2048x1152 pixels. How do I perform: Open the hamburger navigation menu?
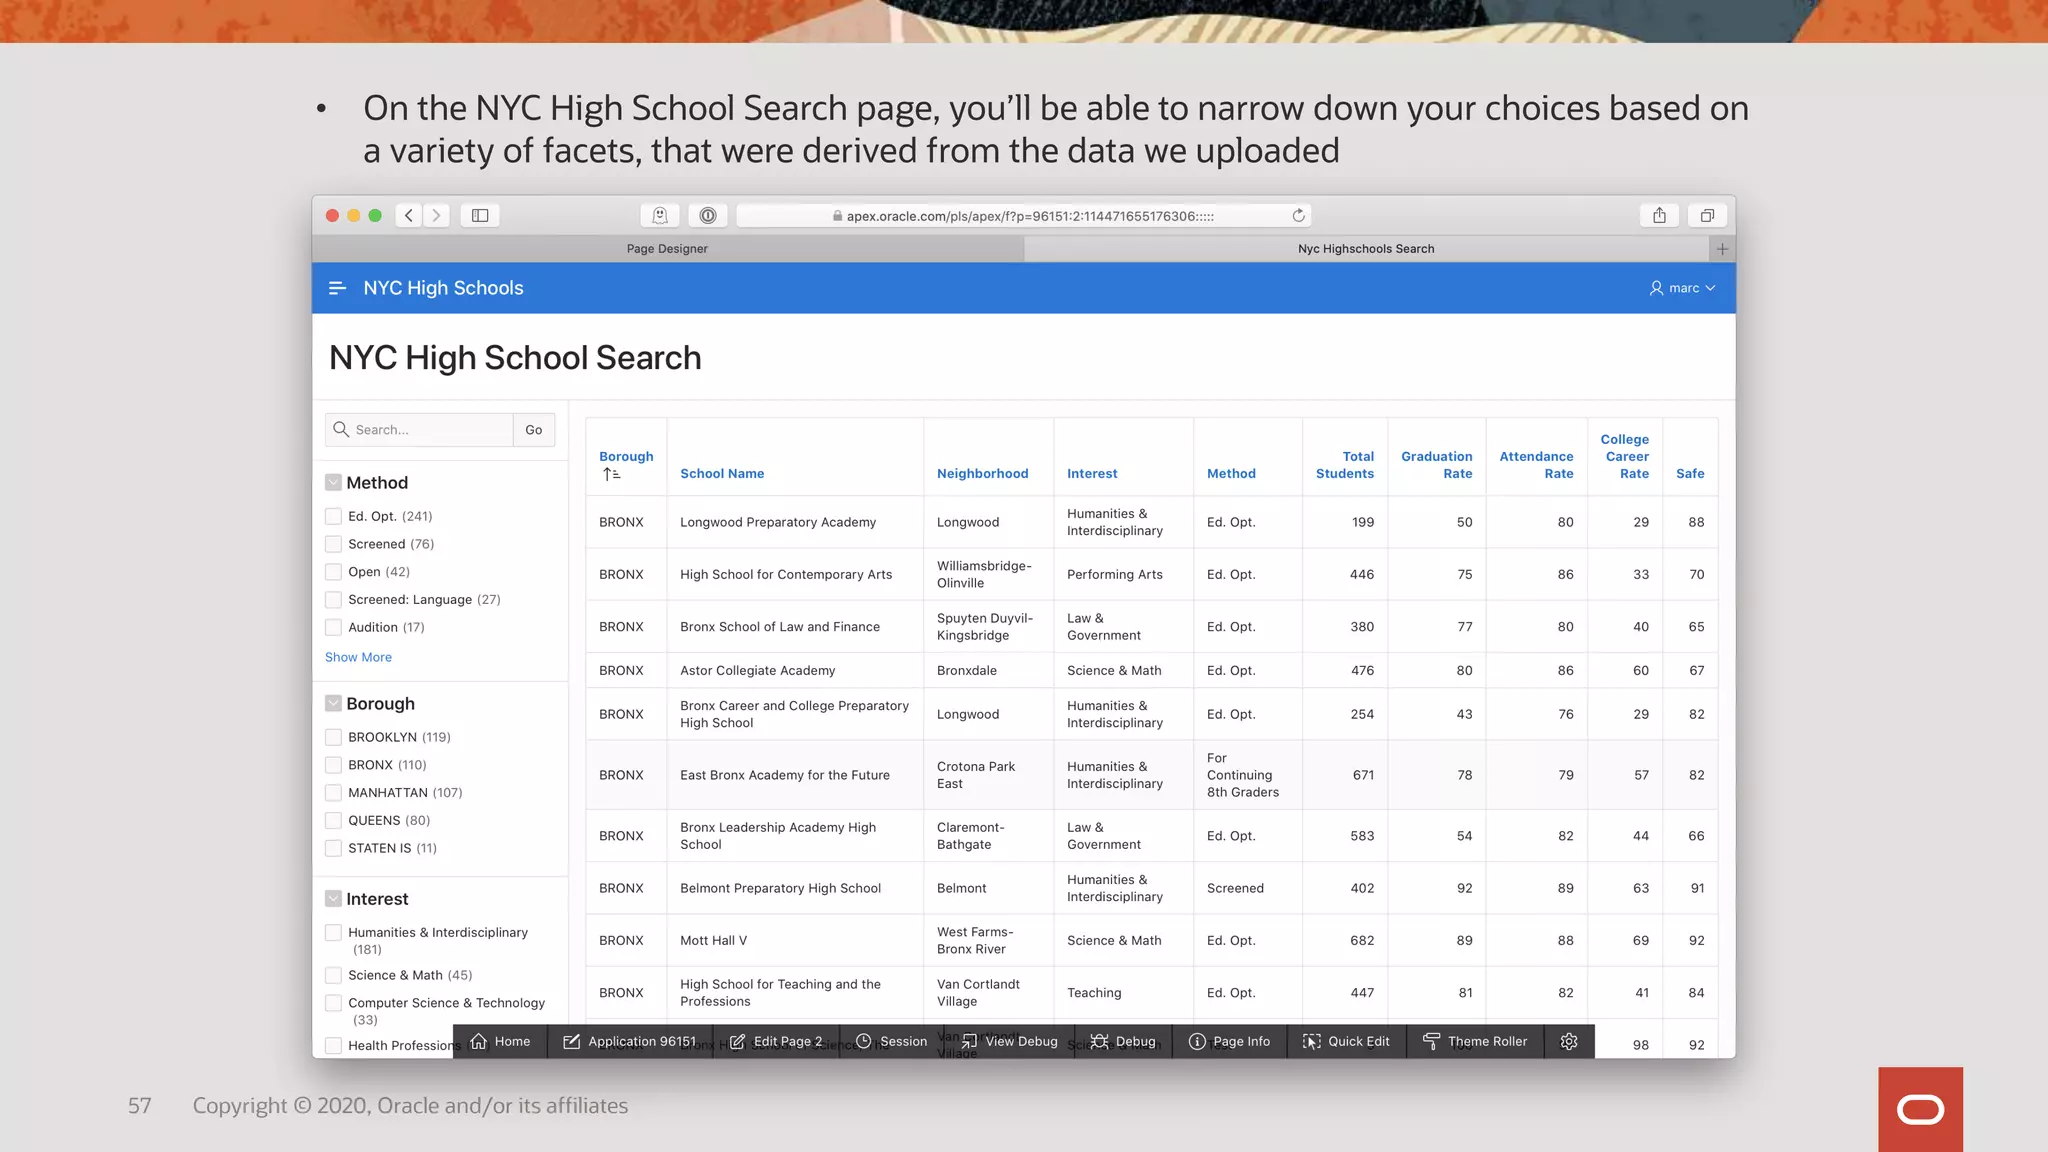[x=337, y=288]
